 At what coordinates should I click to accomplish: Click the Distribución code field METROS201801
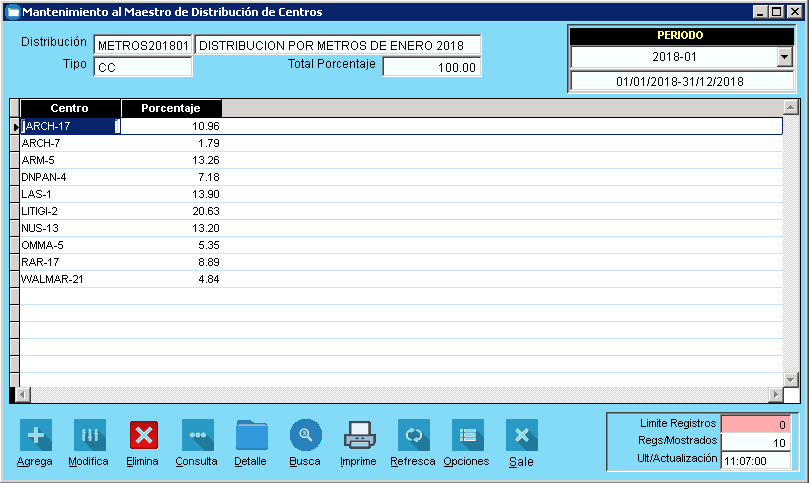click(142, 46)
